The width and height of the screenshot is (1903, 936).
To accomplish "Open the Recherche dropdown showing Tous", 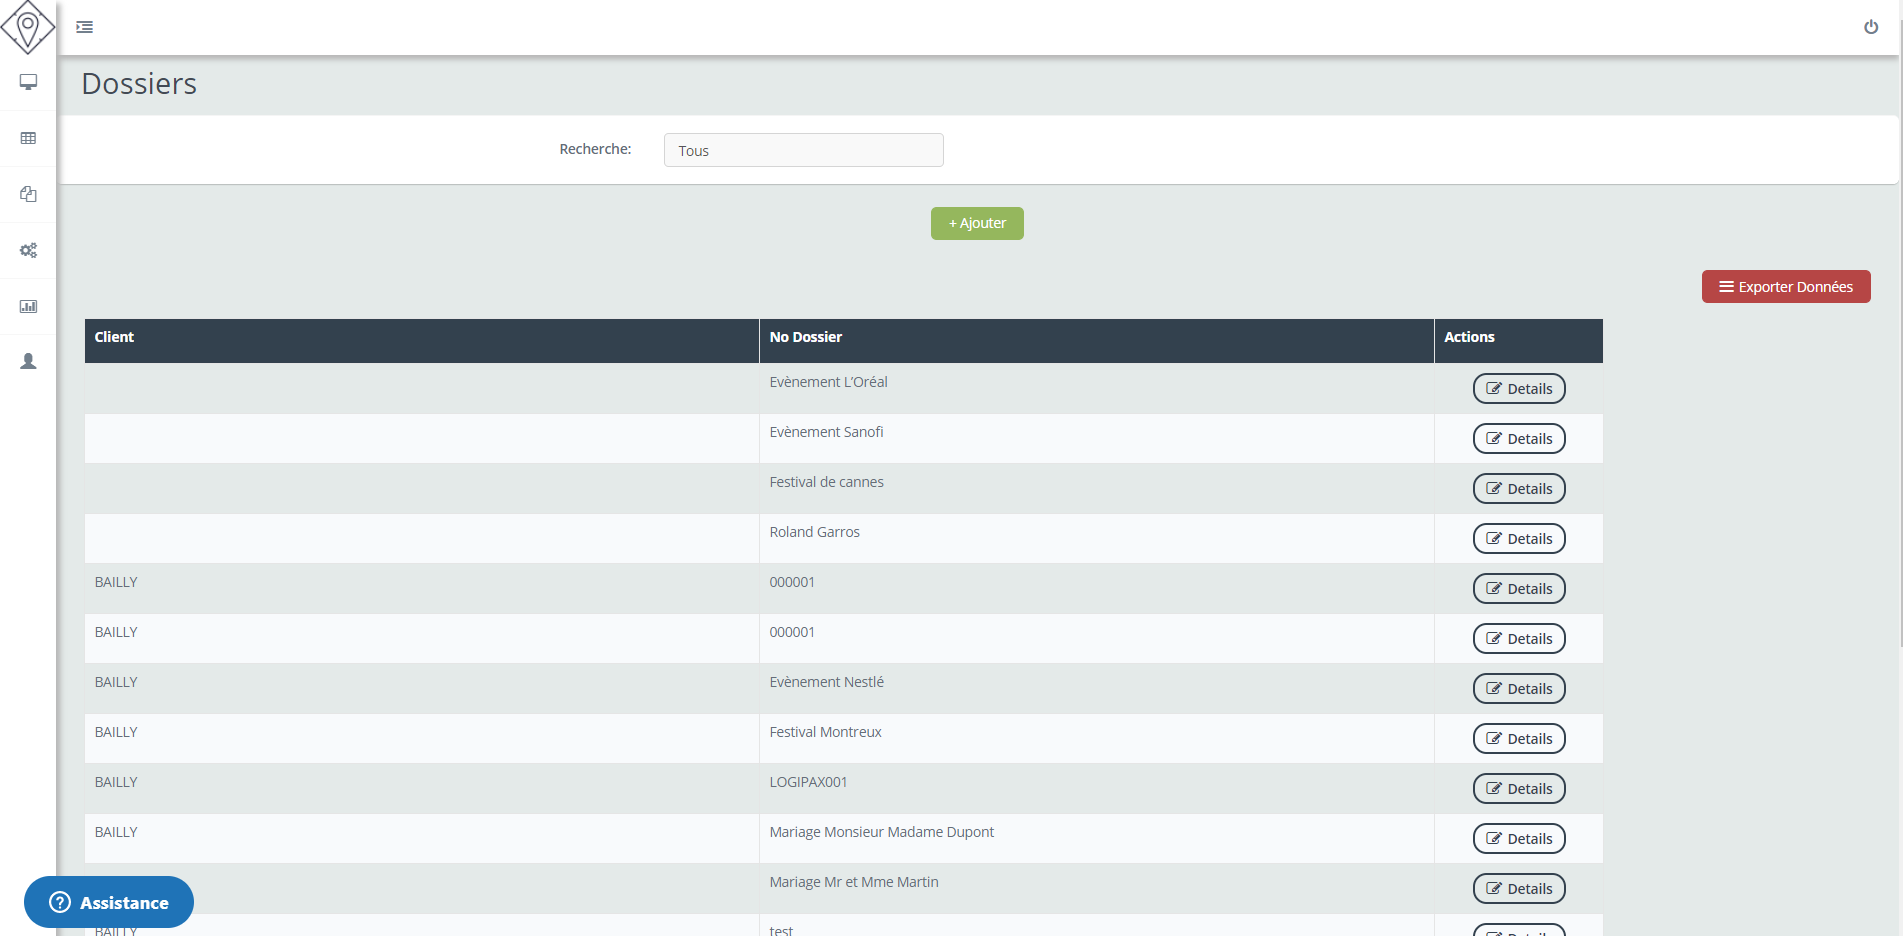I will 803,150.
